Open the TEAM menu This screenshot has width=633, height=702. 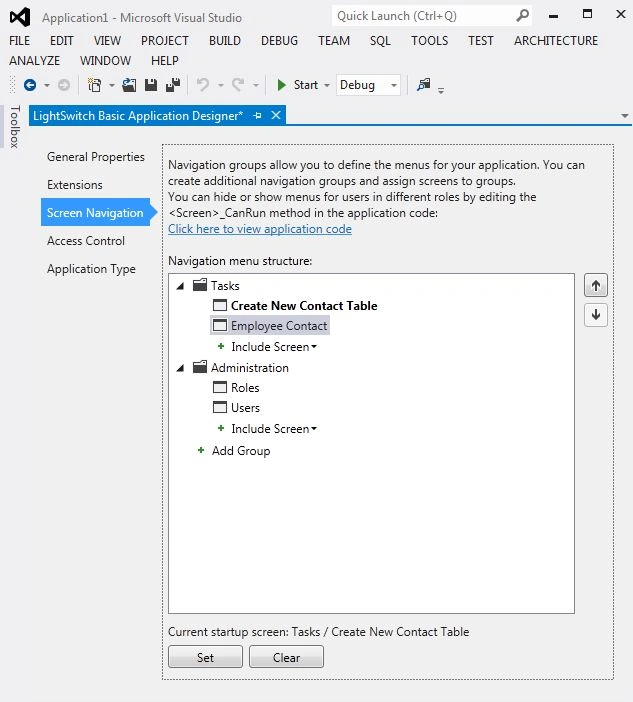pos(334,41)
